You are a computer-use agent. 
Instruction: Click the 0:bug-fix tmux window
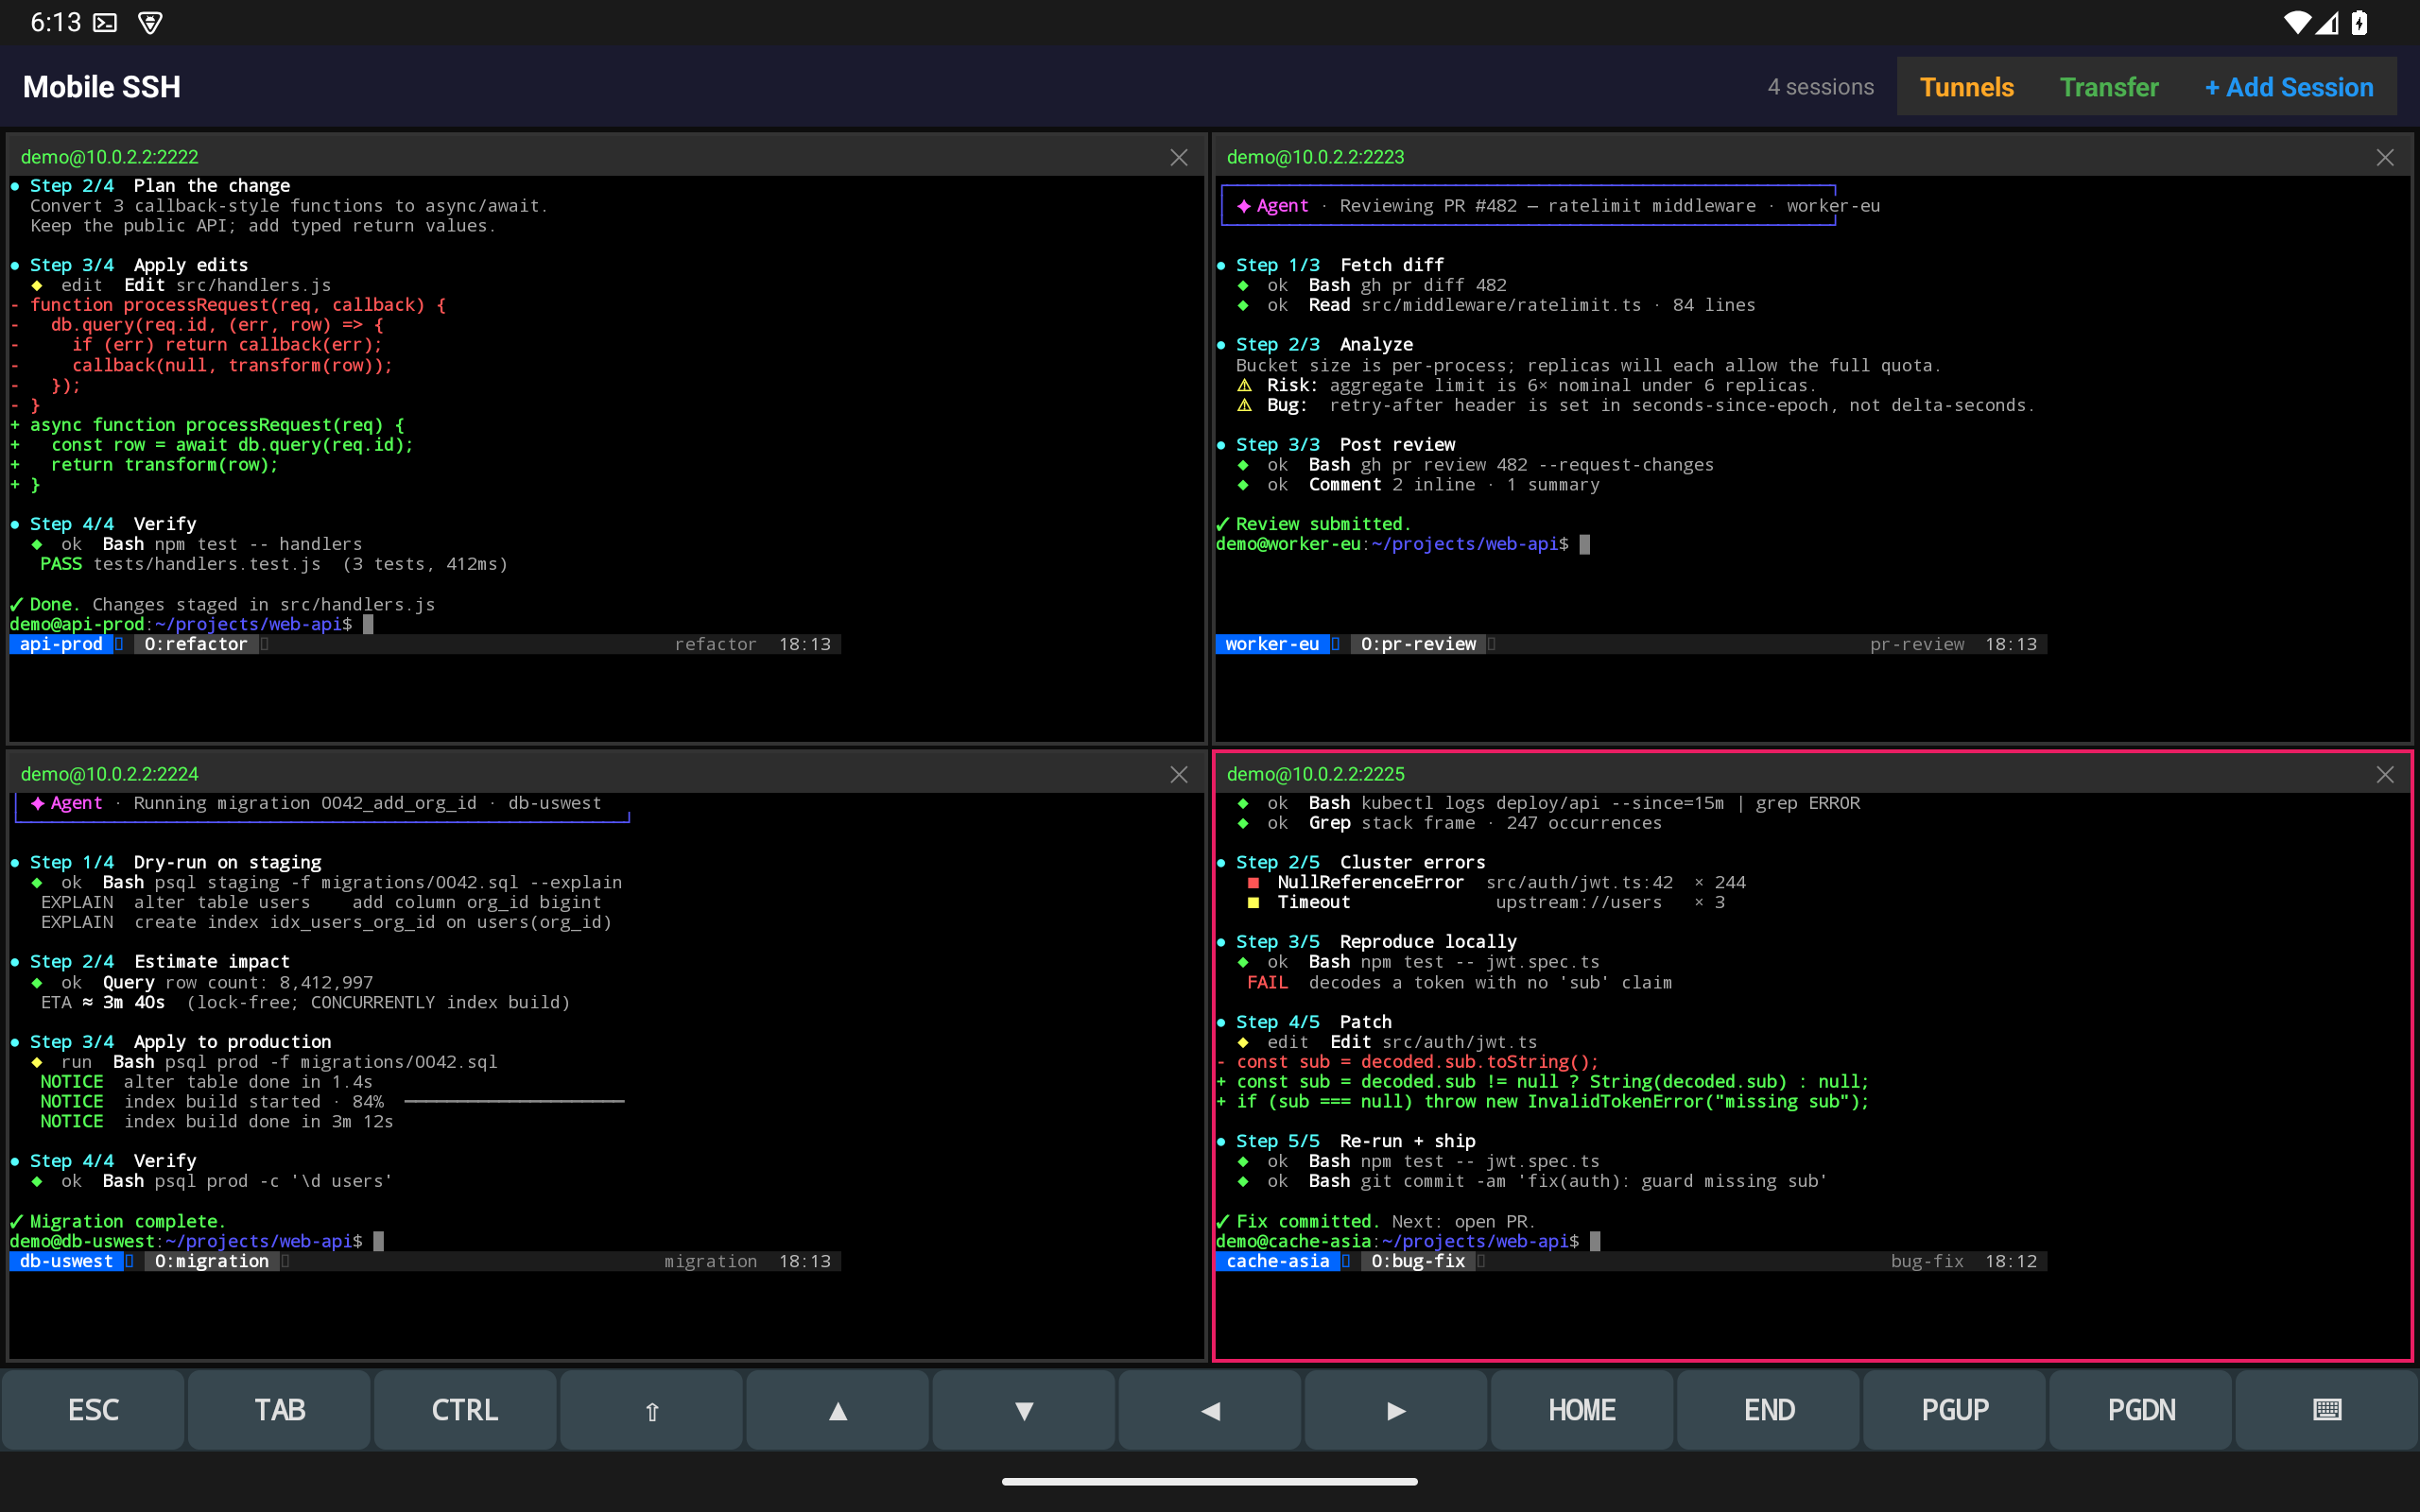tap(1418, 1261)
